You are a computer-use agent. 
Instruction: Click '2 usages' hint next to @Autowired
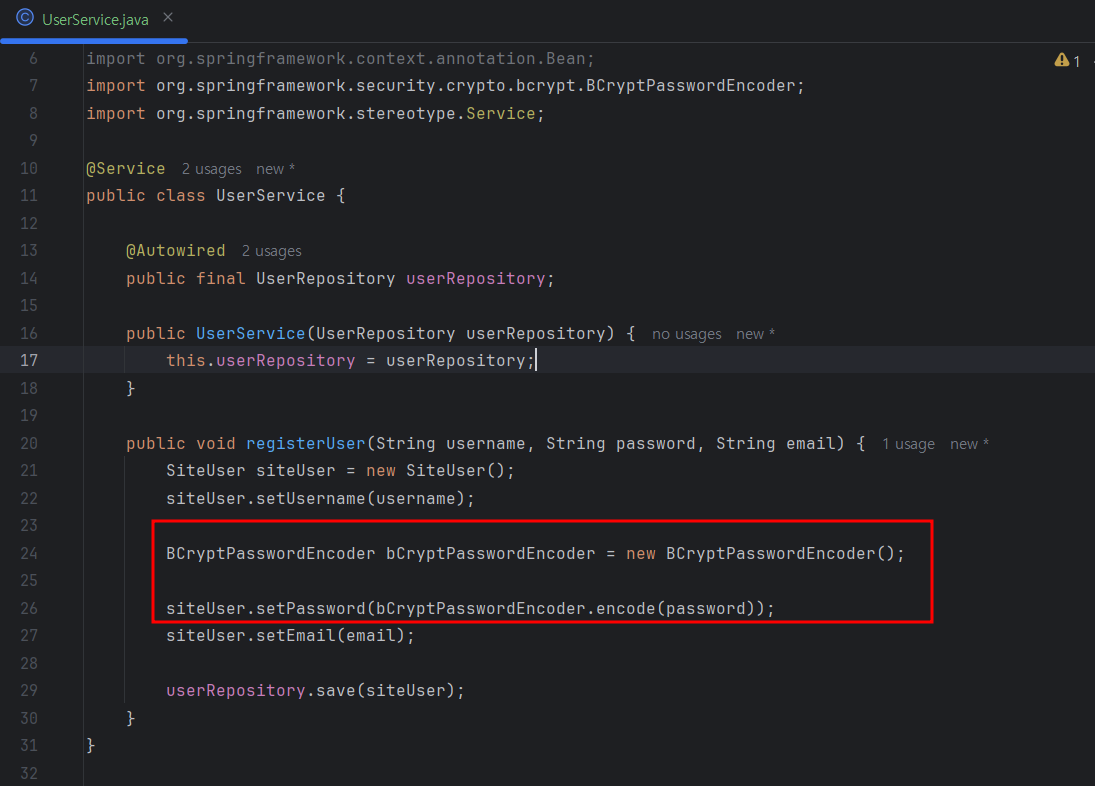(272, 251)
